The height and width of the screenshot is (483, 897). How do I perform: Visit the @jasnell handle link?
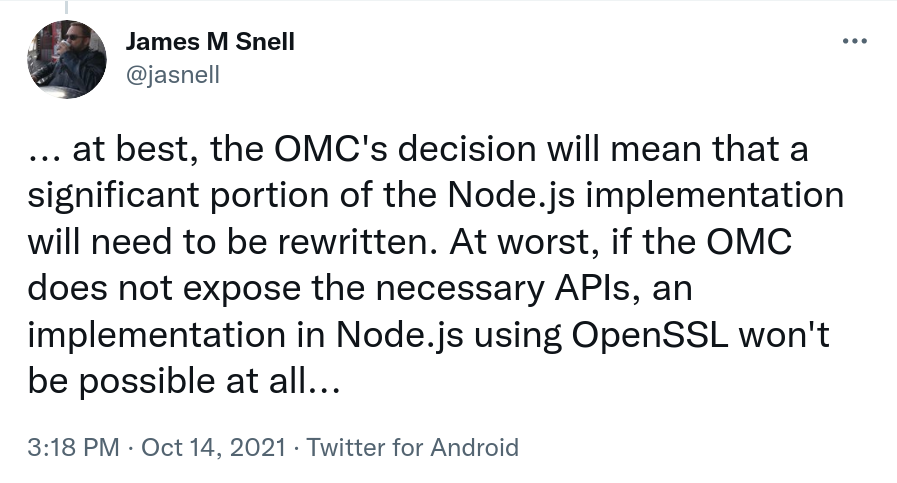(173, 75)
